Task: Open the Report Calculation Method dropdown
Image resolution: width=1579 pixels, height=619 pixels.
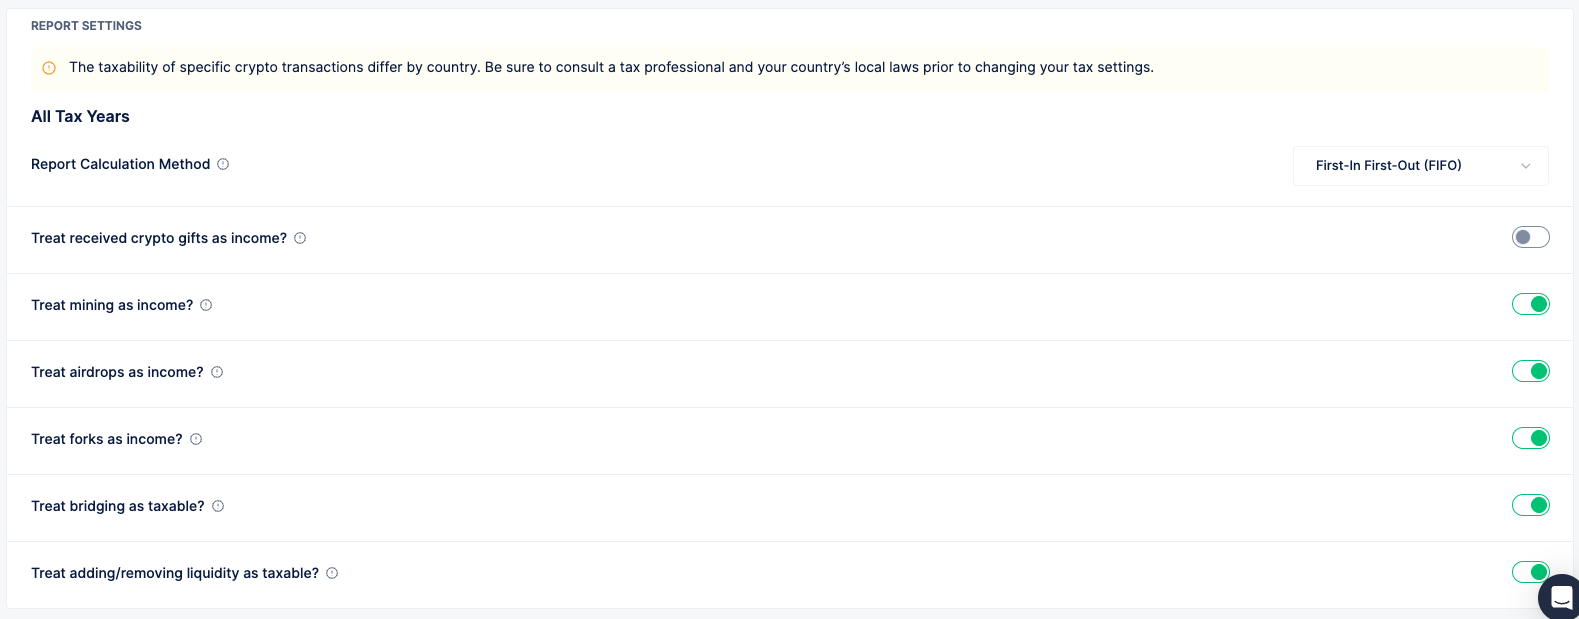Action: [1419, 165]
